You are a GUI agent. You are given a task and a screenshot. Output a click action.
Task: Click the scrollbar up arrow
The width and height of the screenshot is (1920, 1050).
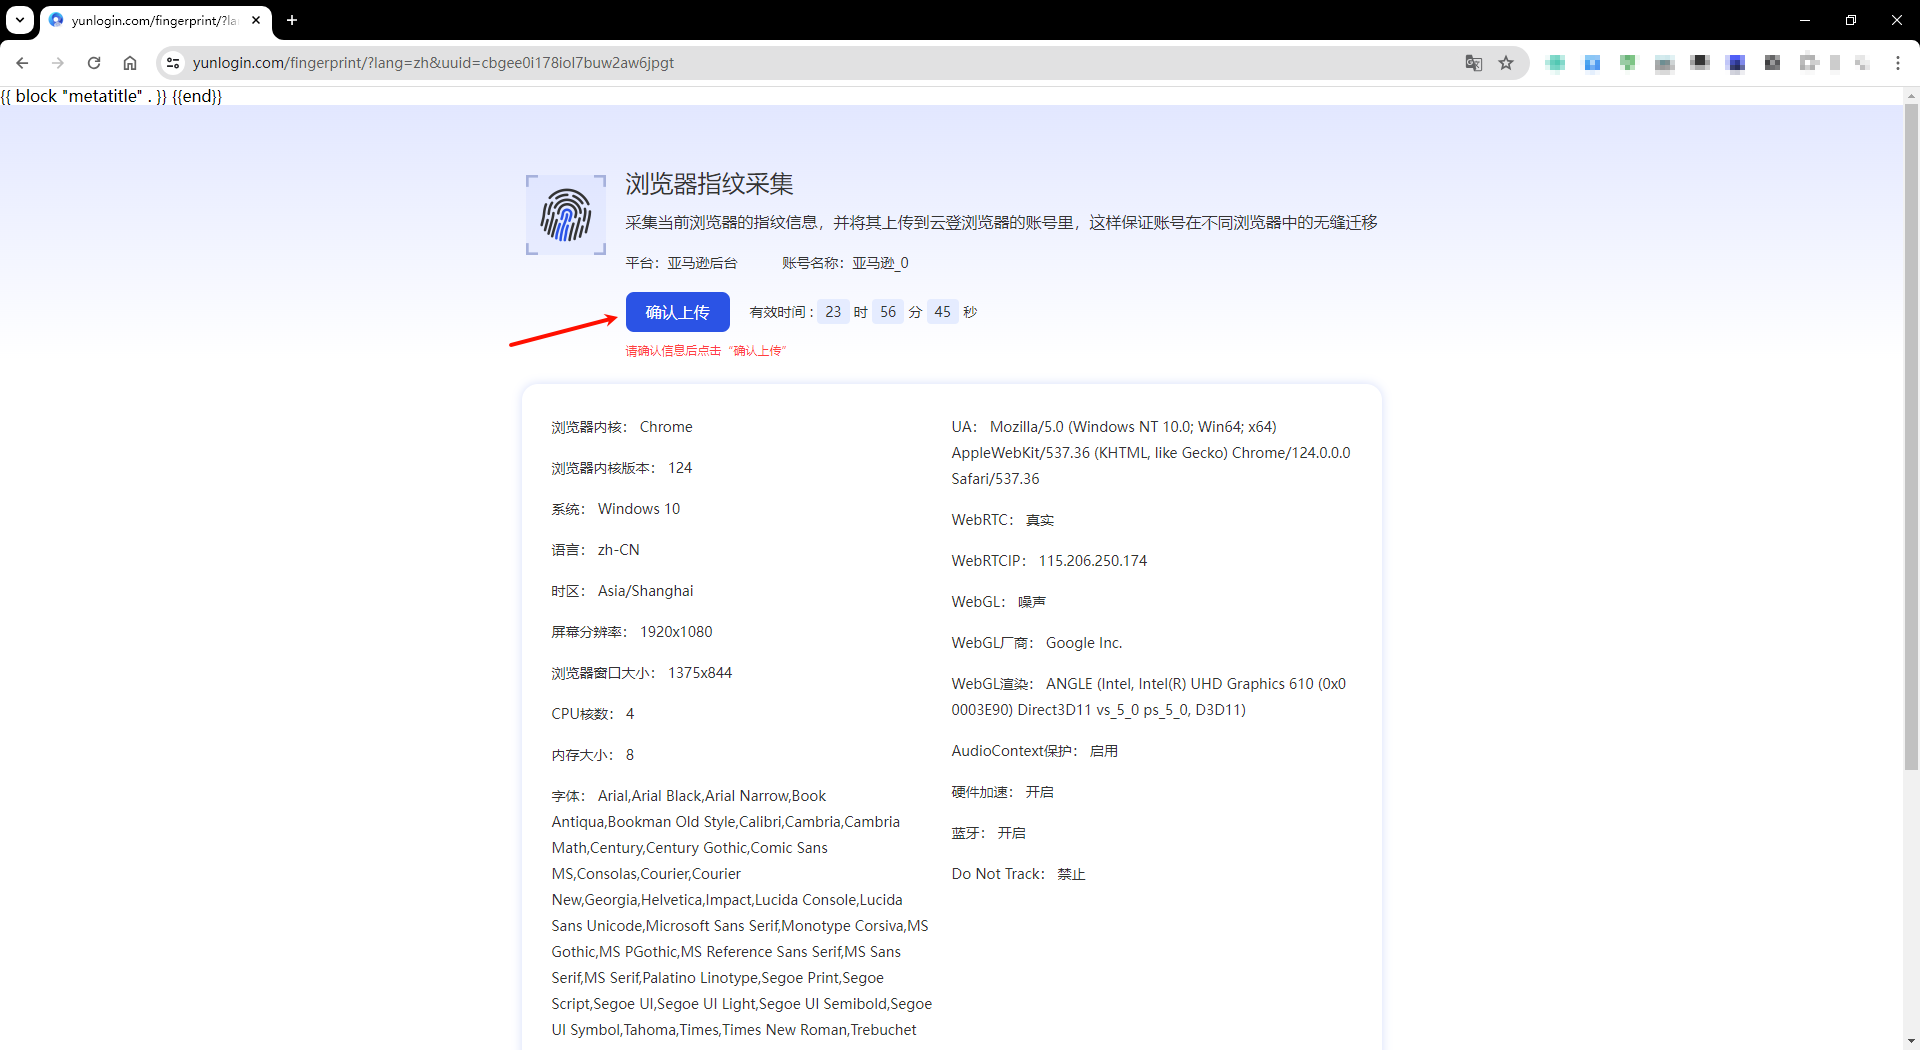[x=1911, y=96]
